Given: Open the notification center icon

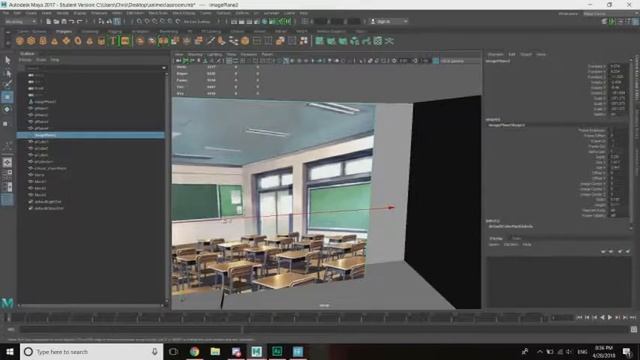Looking at the screenshot, I should 627,351.
